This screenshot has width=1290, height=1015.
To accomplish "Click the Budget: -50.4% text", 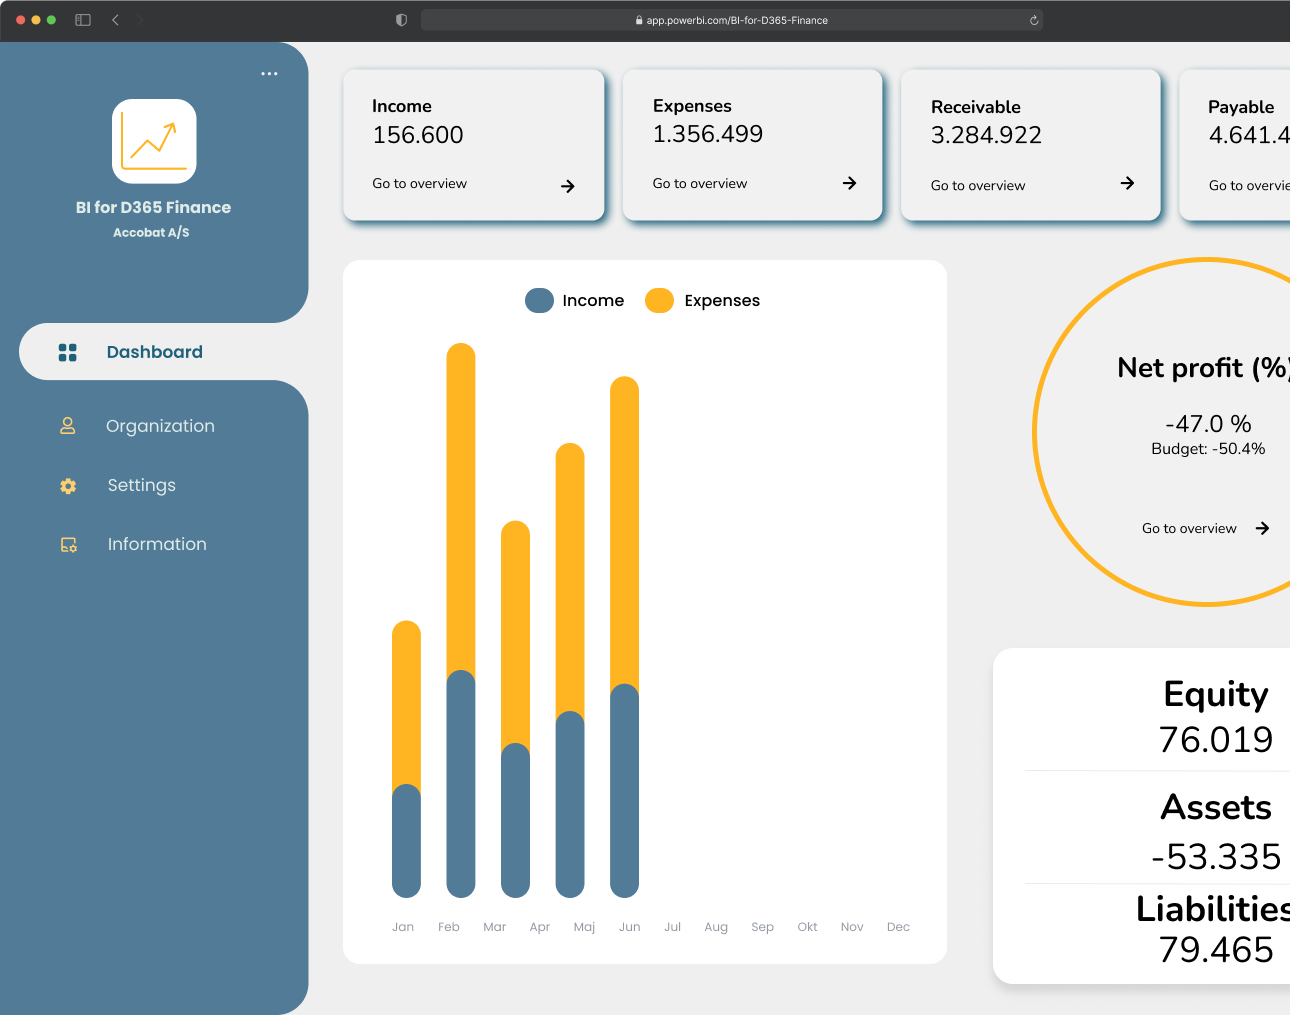I will (x=1208, y=449).
